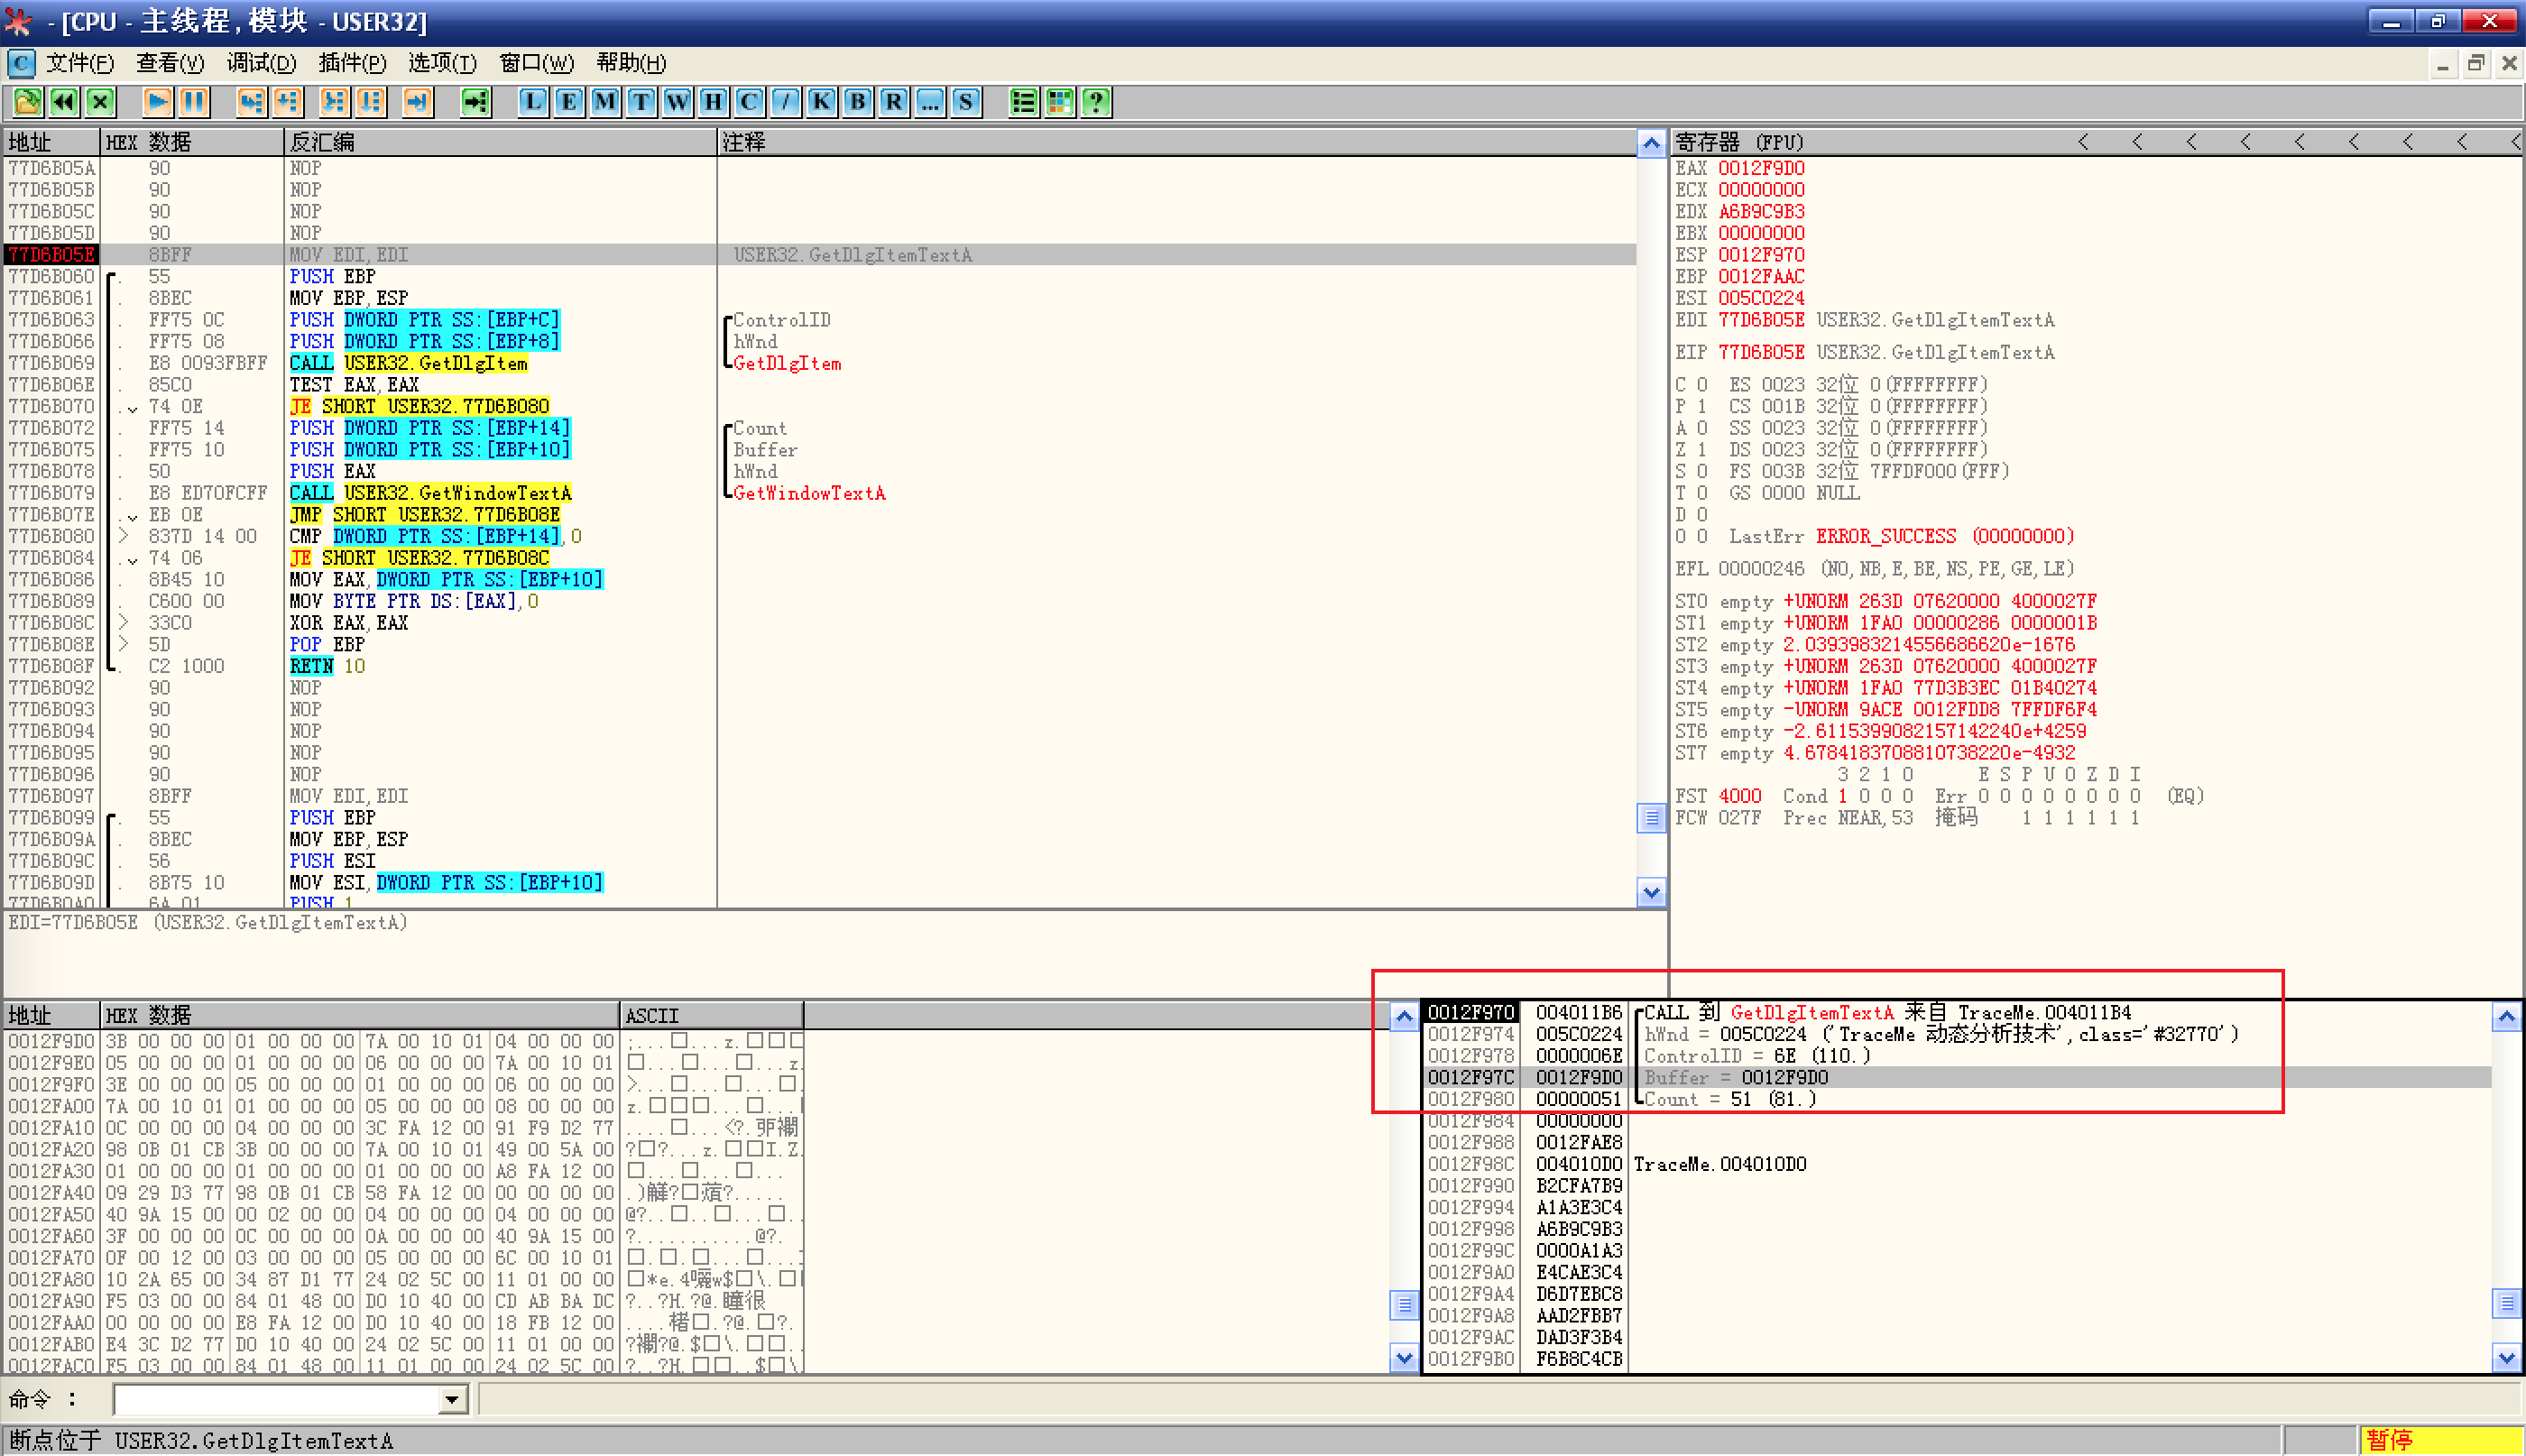Click the registers (FPU) panel header
2526x1456 pixels.
1740,142
